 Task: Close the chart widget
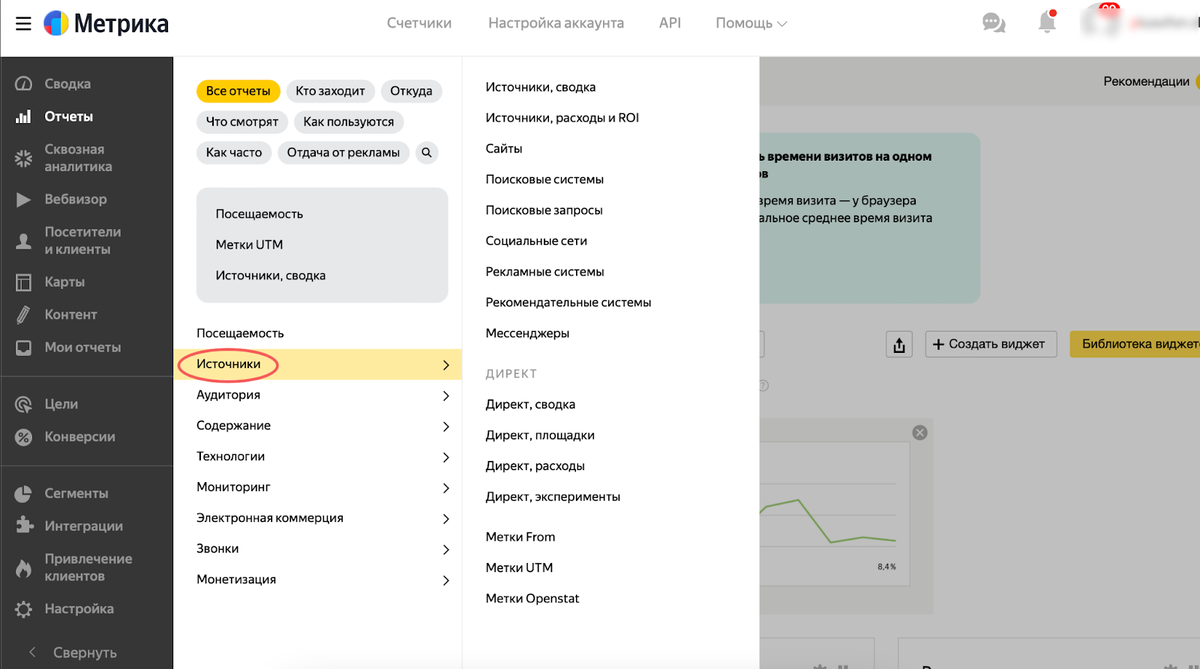pyautogui.click(x=920, y=432)
